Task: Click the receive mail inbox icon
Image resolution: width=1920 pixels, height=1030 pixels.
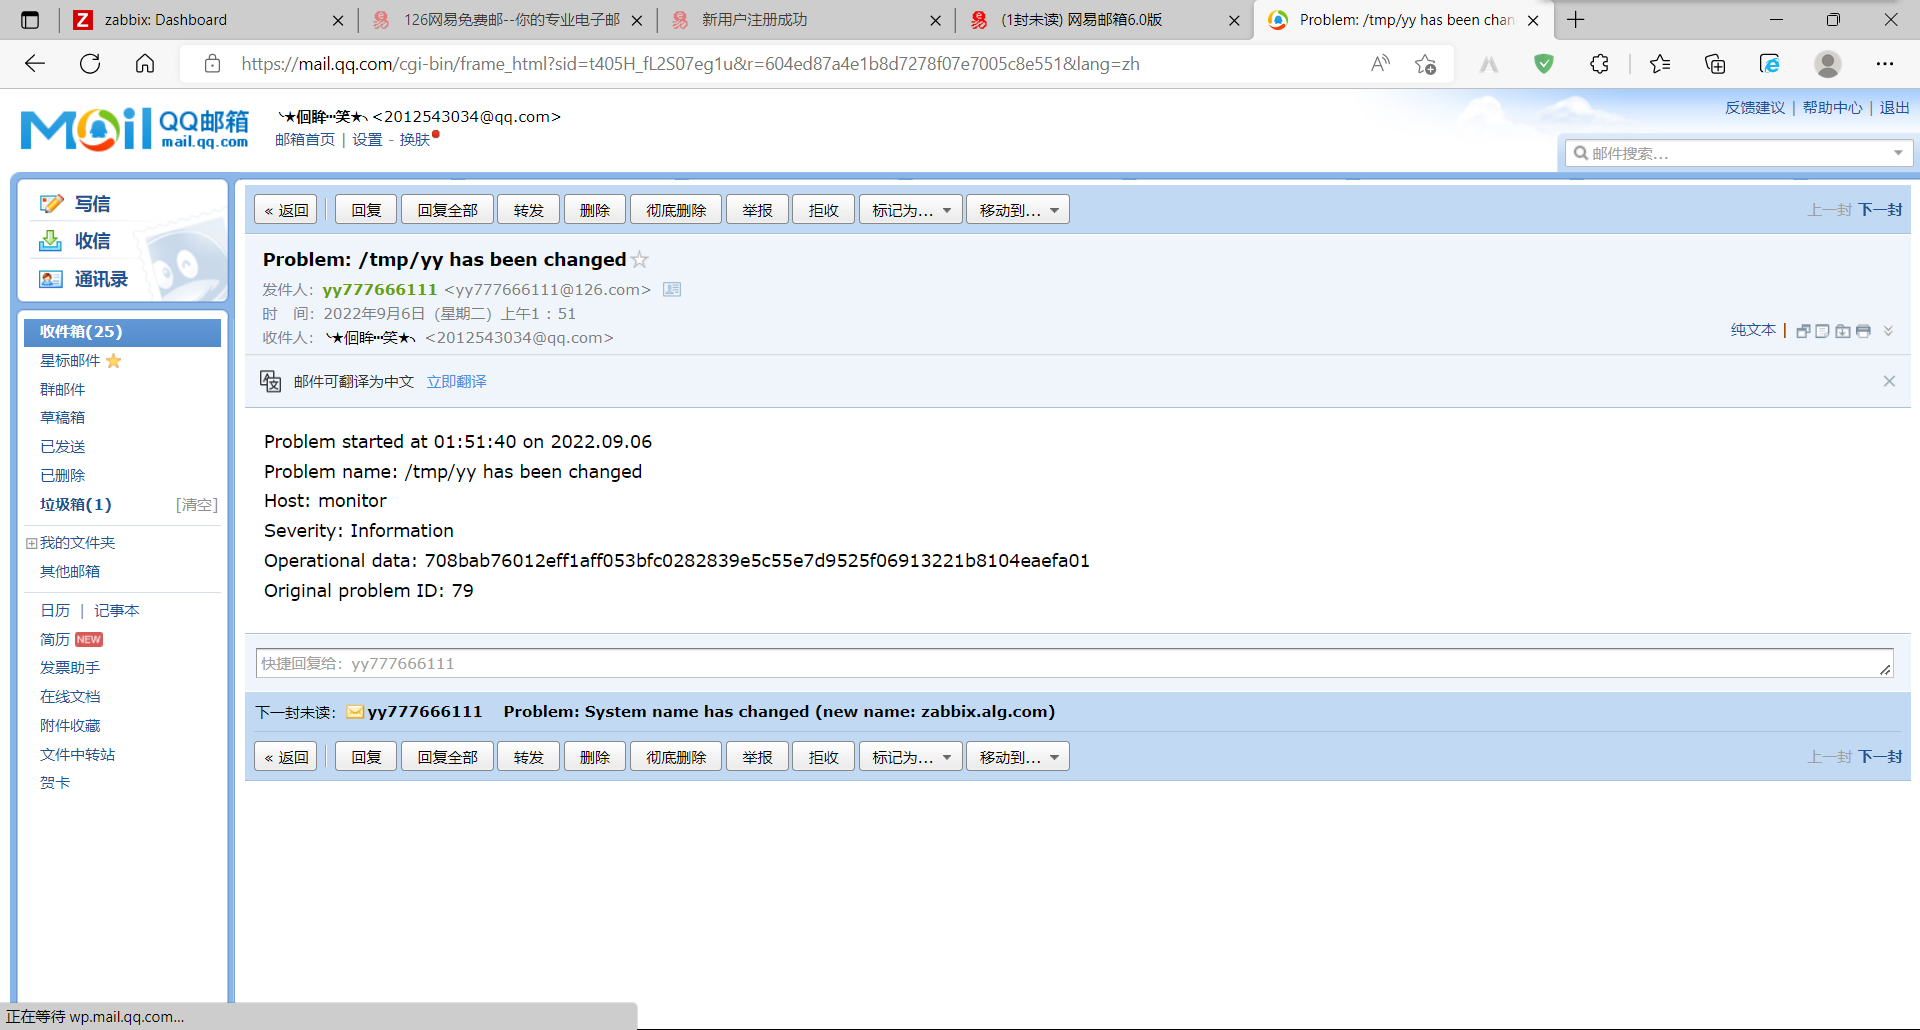Action: click(50, 241)
